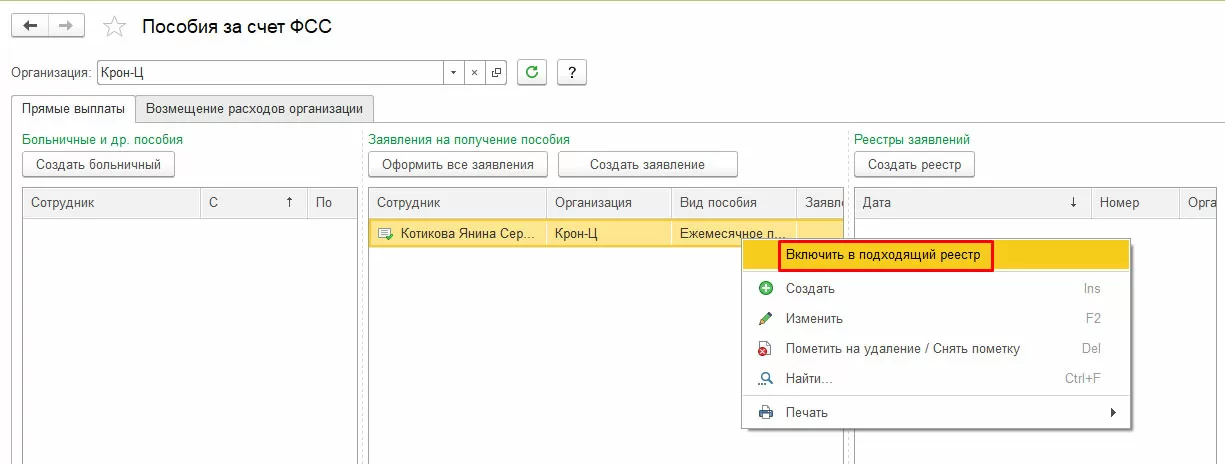Click the green plus icon beside Создать
The height and width of the screenshot is (464, 1225).
[766, 288]
